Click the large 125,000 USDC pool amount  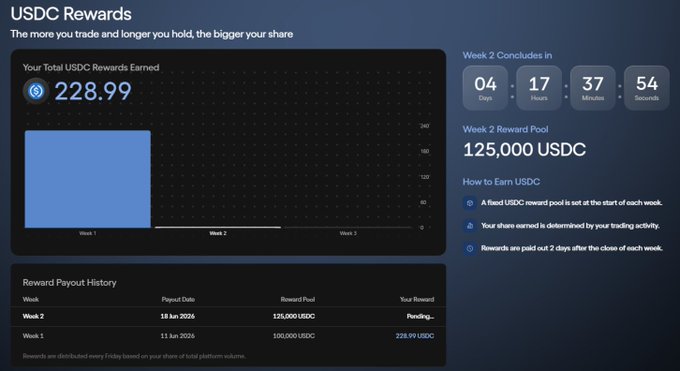(x=524, y=150)
